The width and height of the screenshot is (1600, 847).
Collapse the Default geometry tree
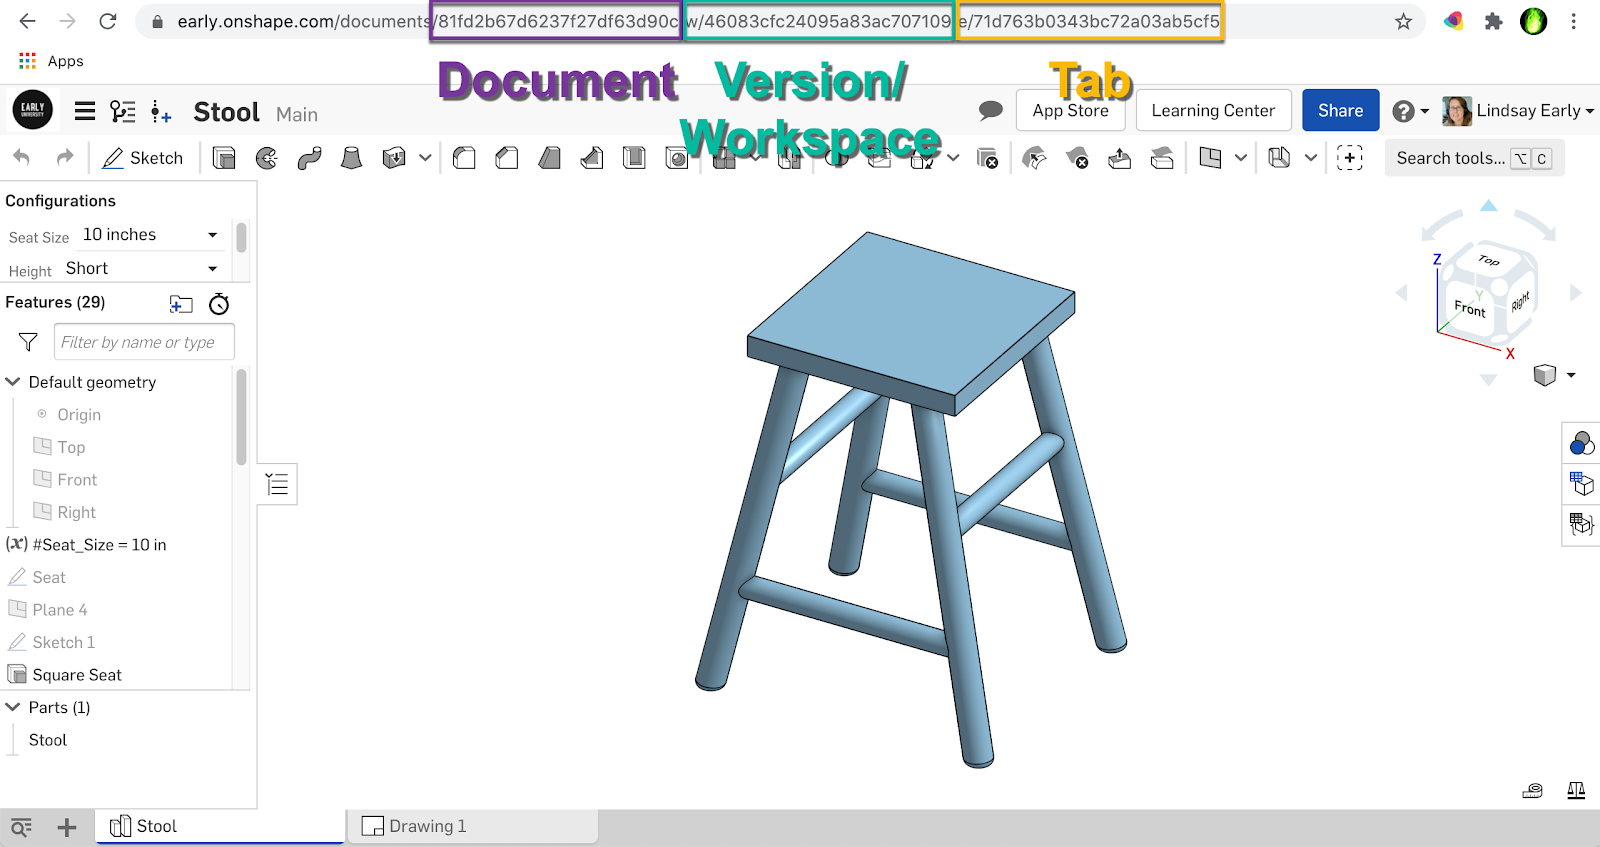click(x=13, y=382)
